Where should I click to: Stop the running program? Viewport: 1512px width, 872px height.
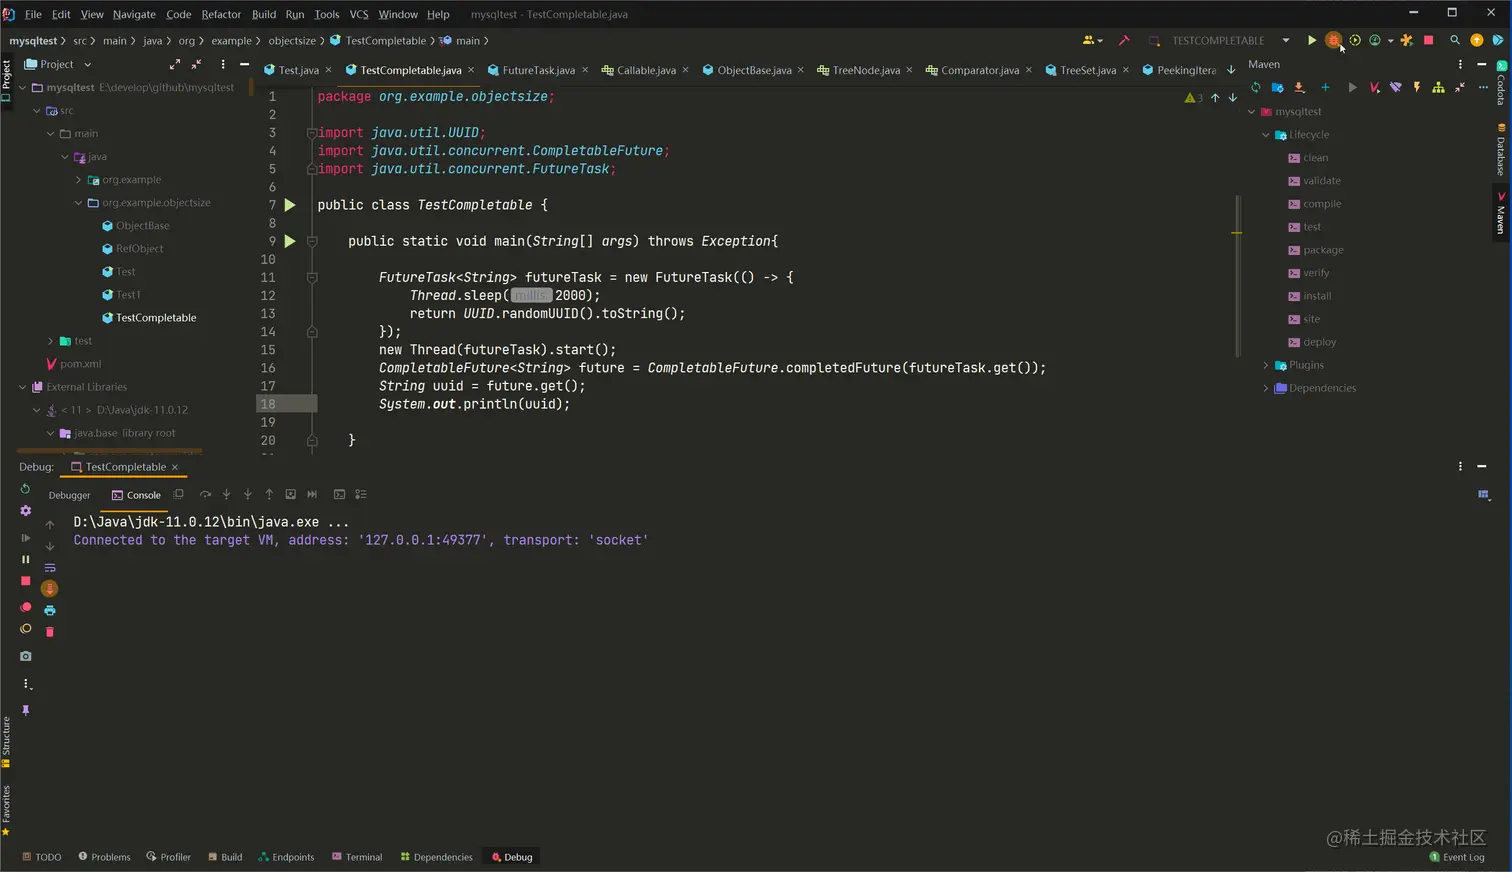tap(1427, 41)
